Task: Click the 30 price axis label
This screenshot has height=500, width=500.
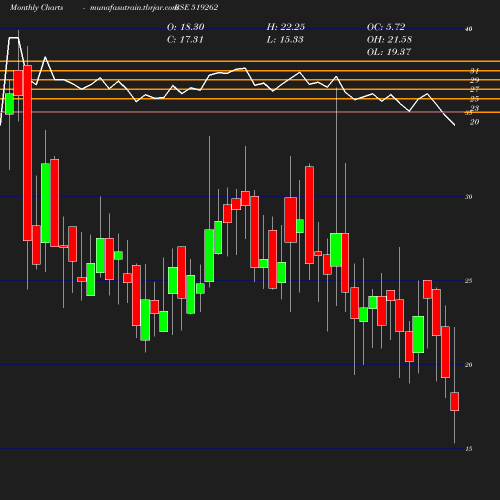Action: (x=469, y=197)
